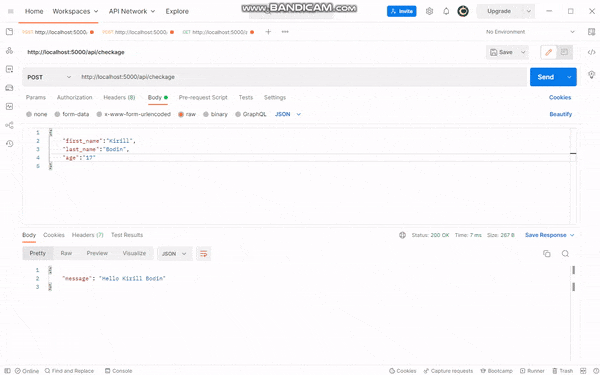The image size is (600, 375).
Task: Open the Mock Servers sidebar icon
Action: [x=10, y=88]
